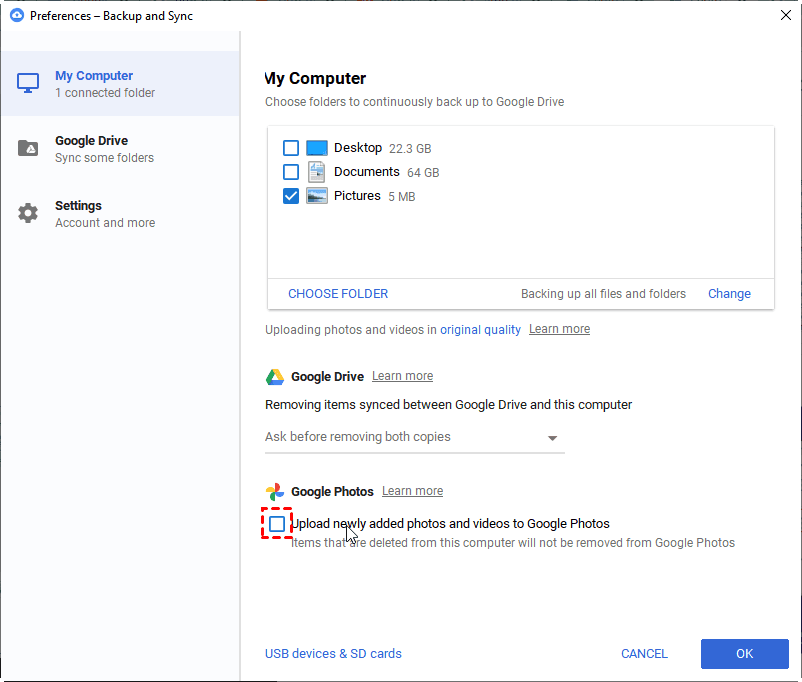Click Change next to backing up files
Viewport: 802px width, 682px height.
coord(729,294)
